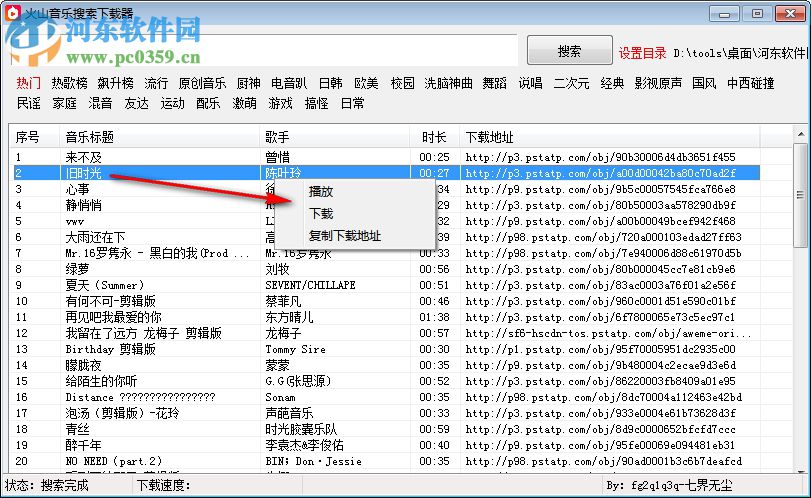Open the 友达 category
811x498 pixels.
[x=137, y=103]
